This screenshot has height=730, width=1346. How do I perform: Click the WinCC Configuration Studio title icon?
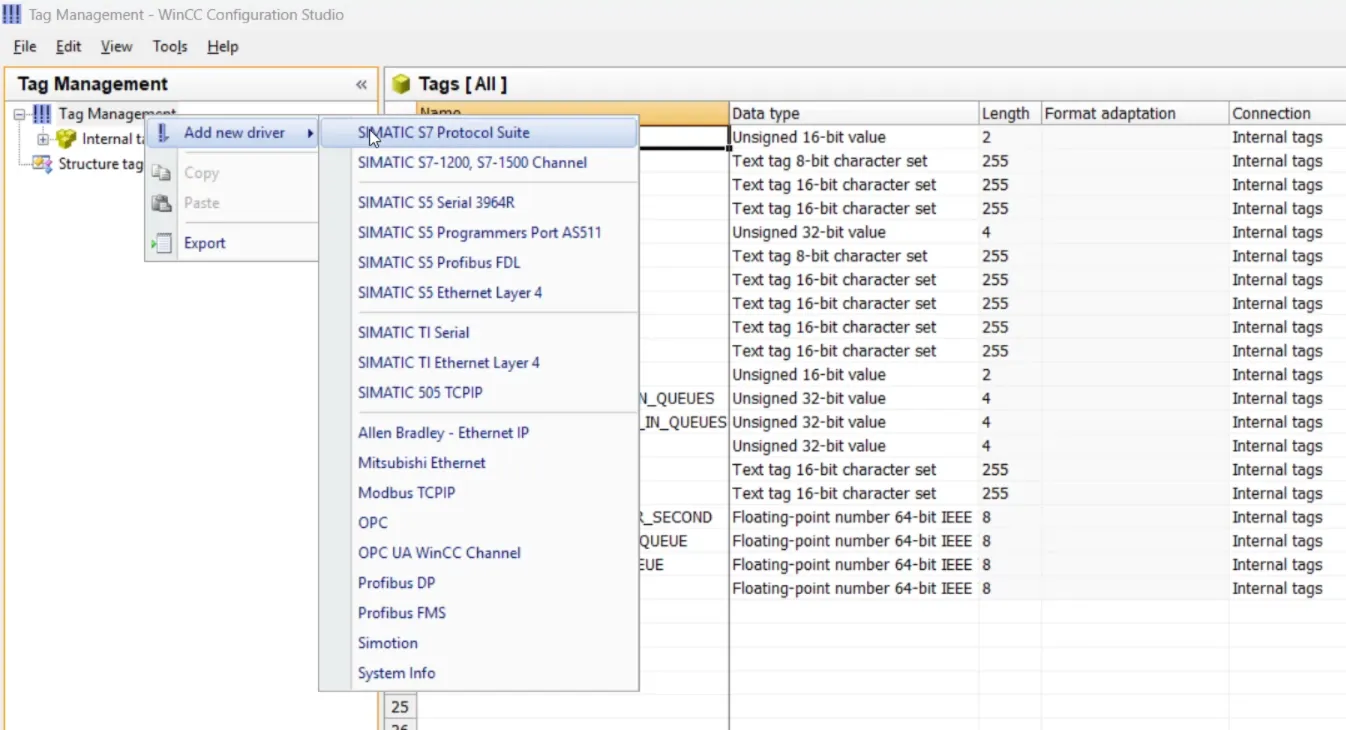coord(12,15)
